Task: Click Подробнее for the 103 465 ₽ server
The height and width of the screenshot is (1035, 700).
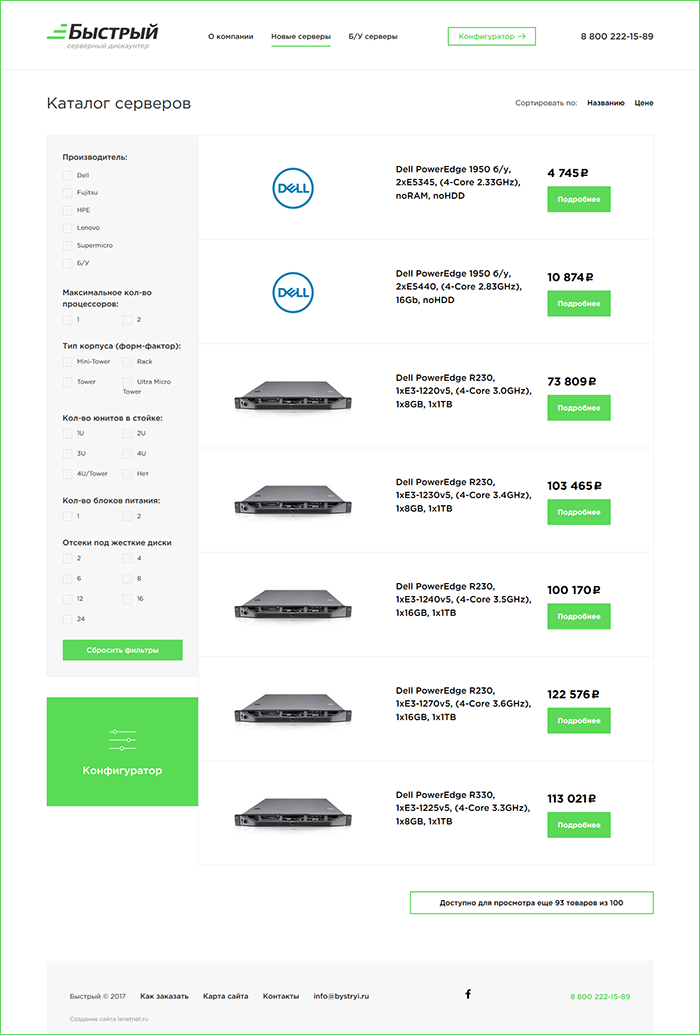Action: pos(579,512)
